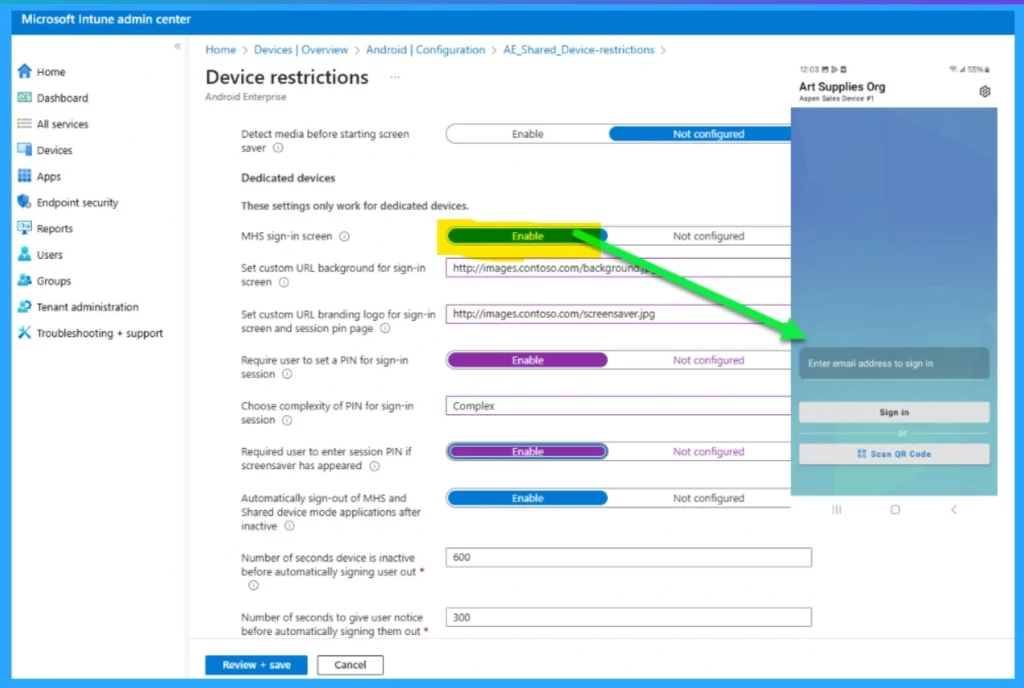
Task: Open the Devices sidebar icon
Action: tap(25, 149)
